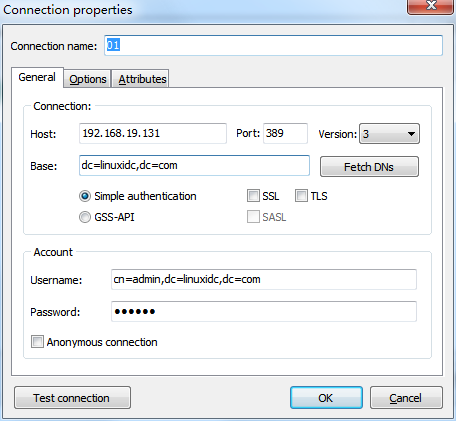This screenshot has width=456, height=421.
Task: Open the Options tab
Action: pyautogui.click(x=88, y=79)
